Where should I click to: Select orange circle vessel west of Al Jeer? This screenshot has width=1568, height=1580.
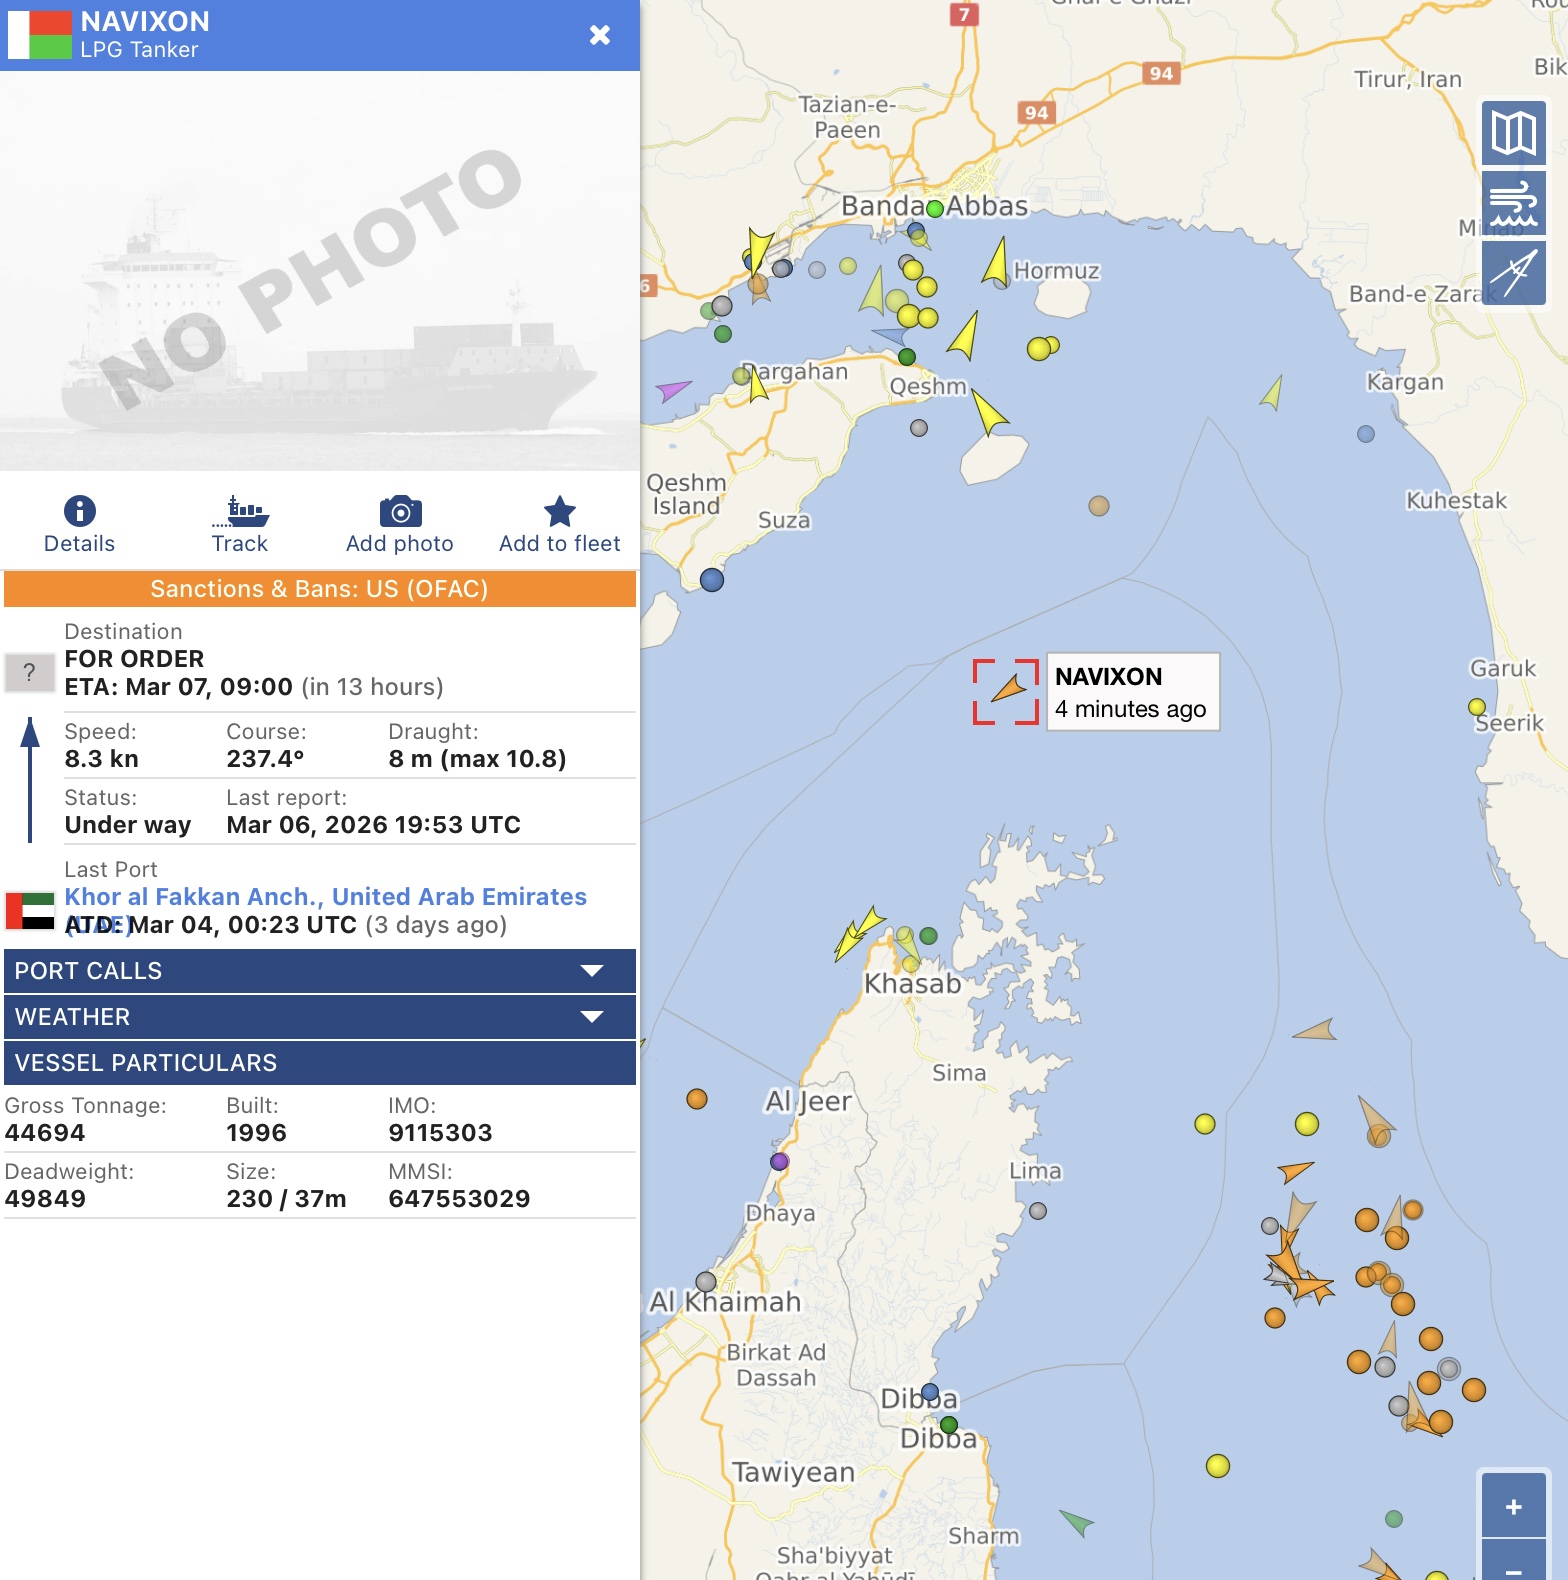click(x=697, y=1100)
